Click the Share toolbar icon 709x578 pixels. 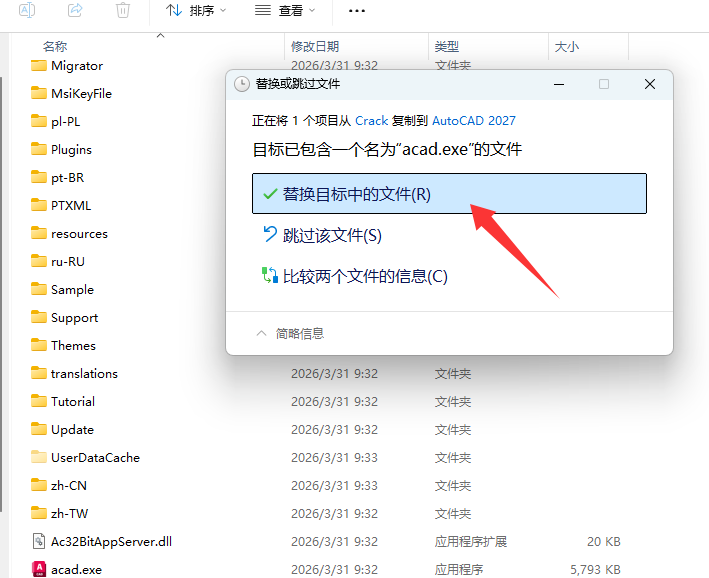coord(75,10)
